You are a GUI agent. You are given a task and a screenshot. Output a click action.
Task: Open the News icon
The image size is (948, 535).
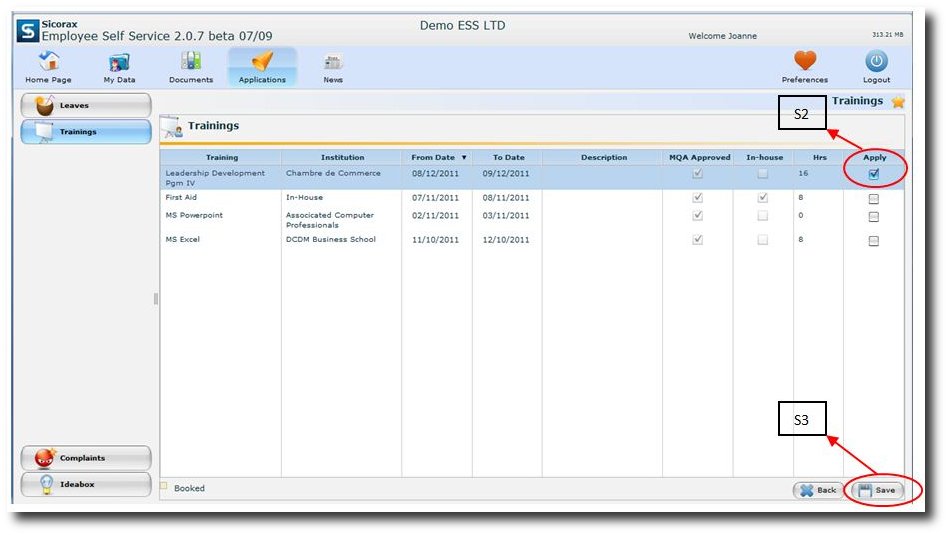point(333,62)
